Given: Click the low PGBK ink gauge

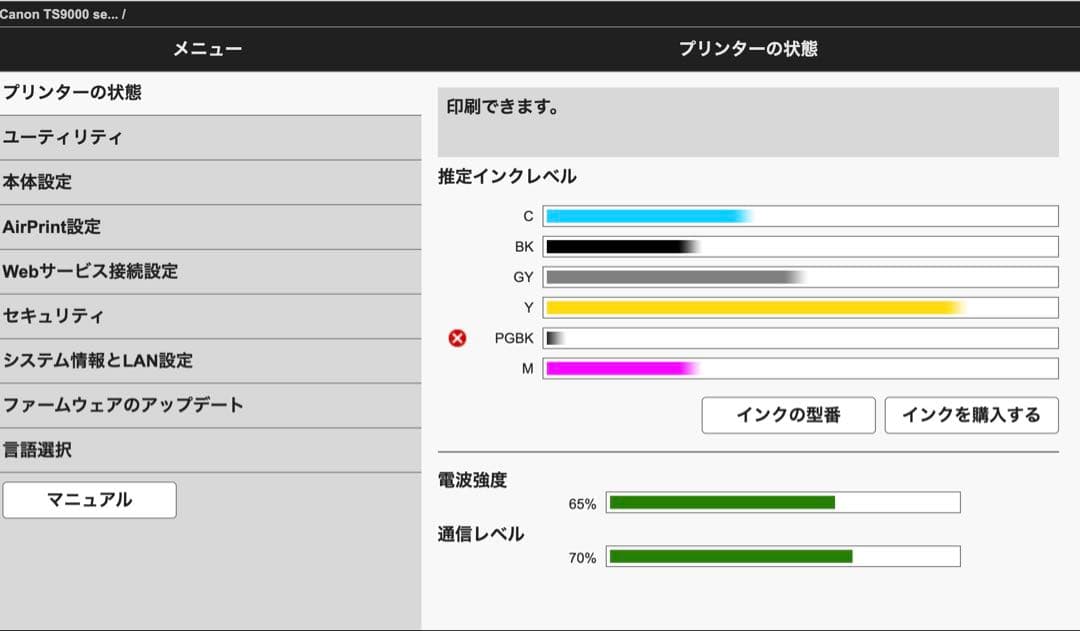Looking at the screenshot, I should (x=800, y=337).
